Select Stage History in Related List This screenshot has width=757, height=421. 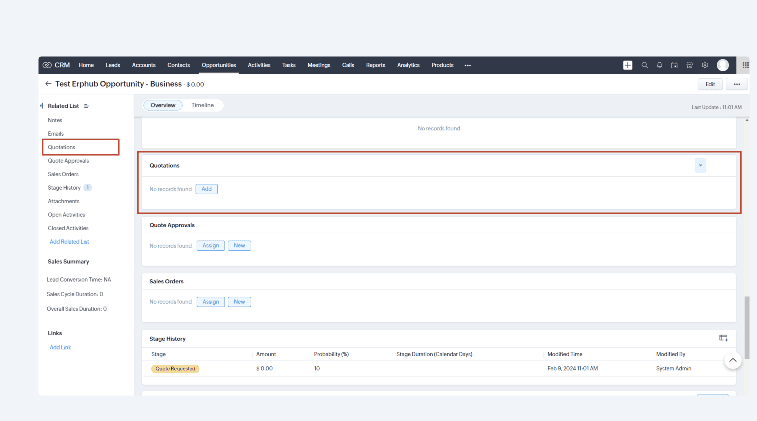tap(64, 188)
